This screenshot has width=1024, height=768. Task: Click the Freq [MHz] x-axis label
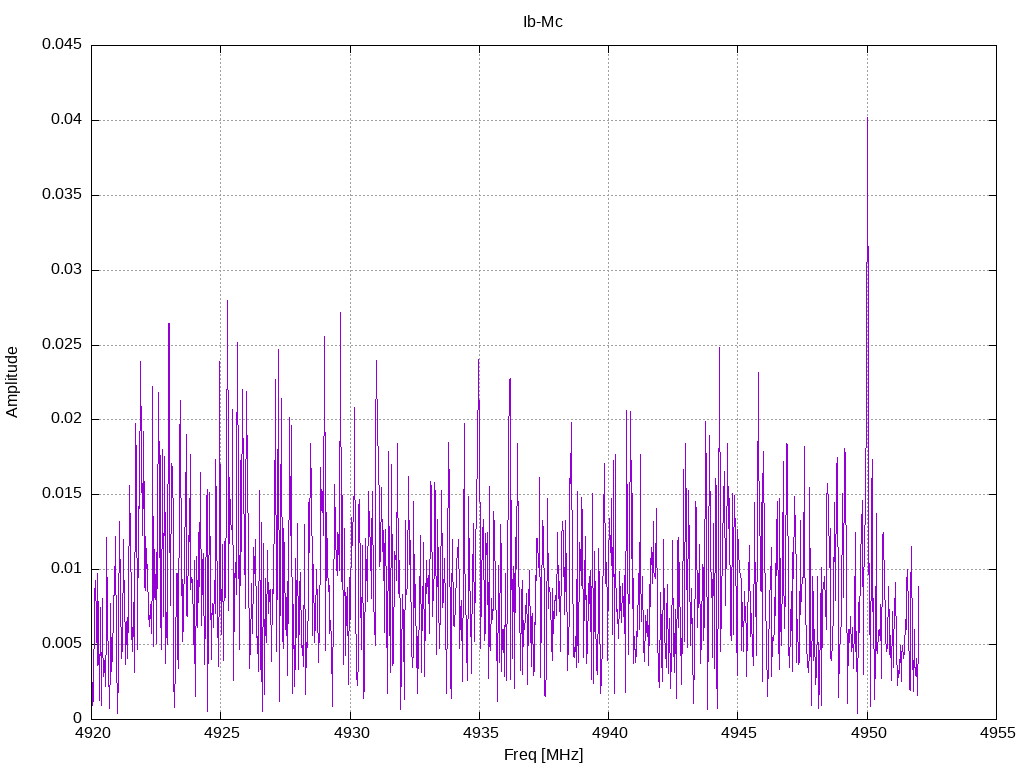pos(543,755)
